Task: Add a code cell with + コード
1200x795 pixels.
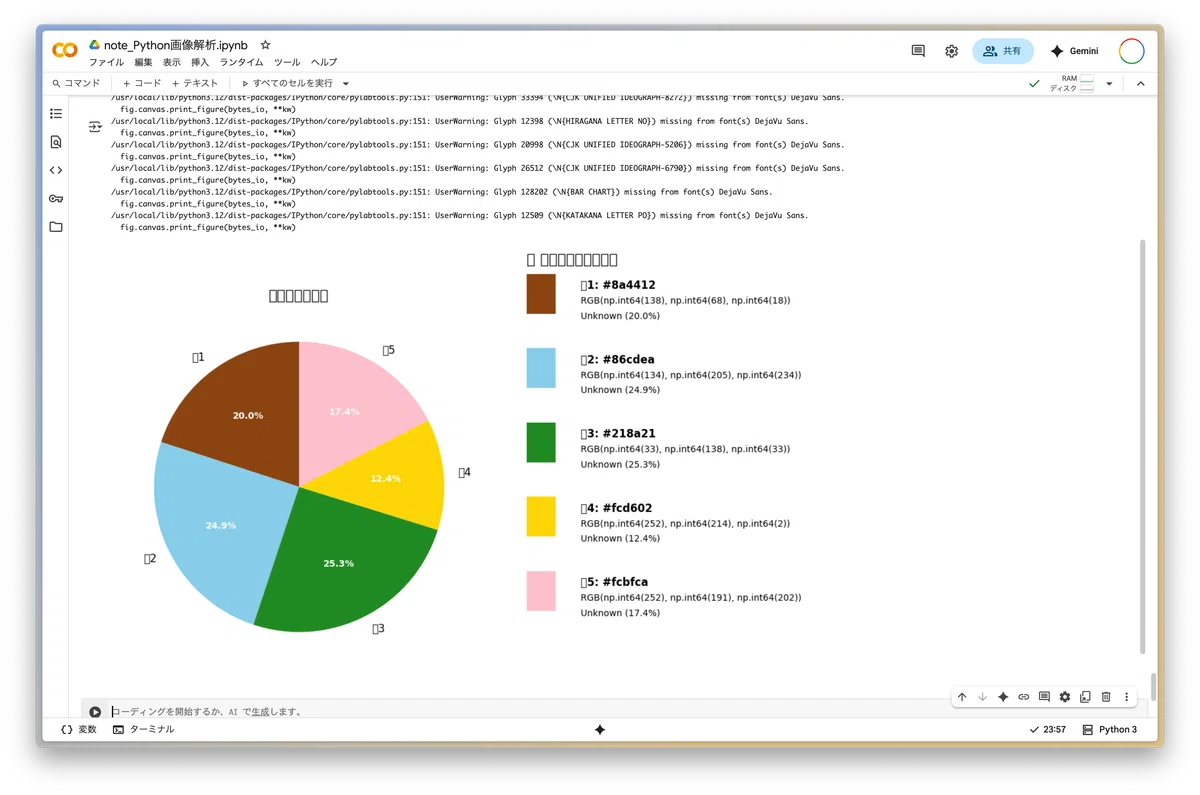Action: (x=141, y=84)
